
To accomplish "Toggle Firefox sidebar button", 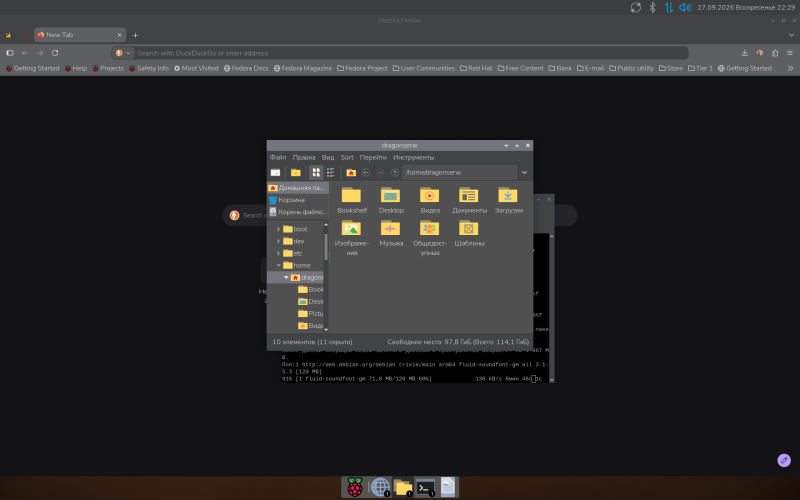I will coord(10,53).
